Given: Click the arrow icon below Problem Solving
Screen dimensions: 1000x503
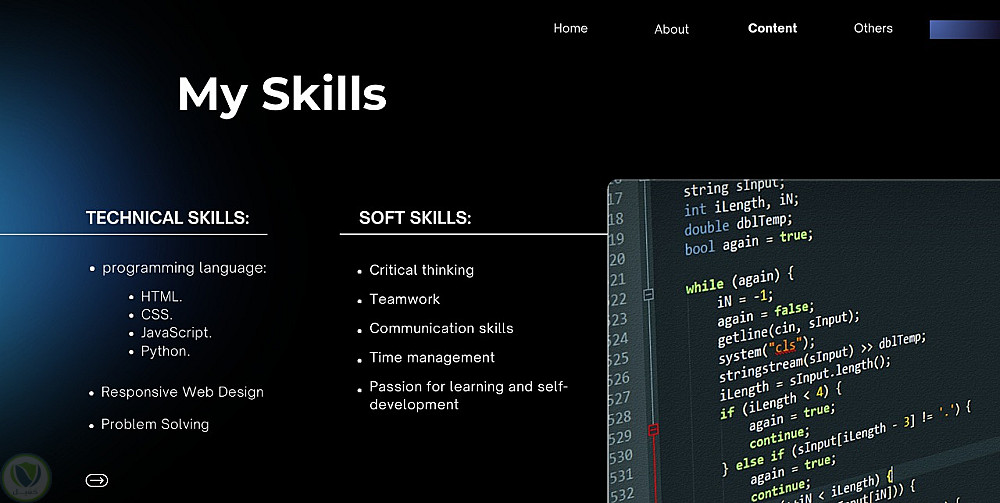Looking at the screenshot, I should coord(97,480).
